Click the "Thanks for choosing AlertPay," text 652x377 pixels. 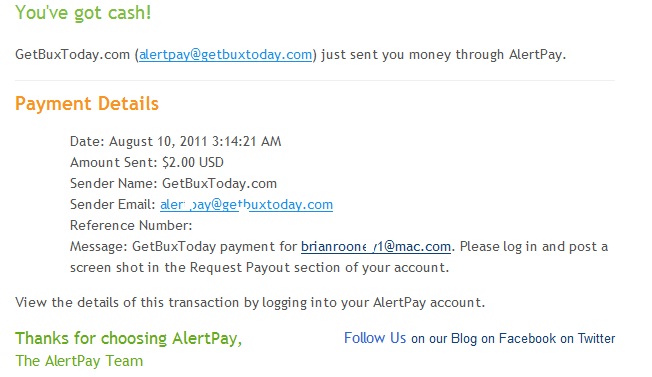128,338
